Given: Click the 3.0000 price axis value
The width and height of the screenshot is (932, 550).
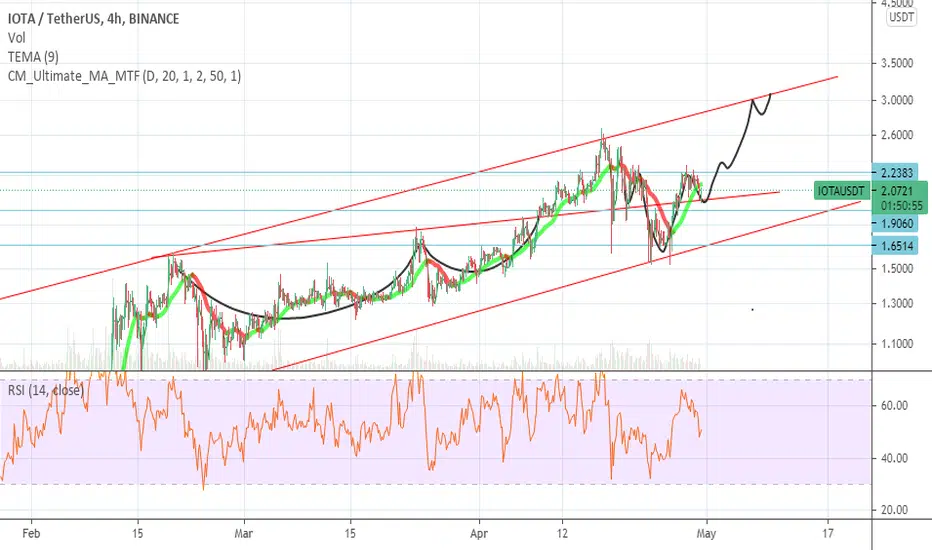Looking at the screenshot, I should click(x=897, y=100).
